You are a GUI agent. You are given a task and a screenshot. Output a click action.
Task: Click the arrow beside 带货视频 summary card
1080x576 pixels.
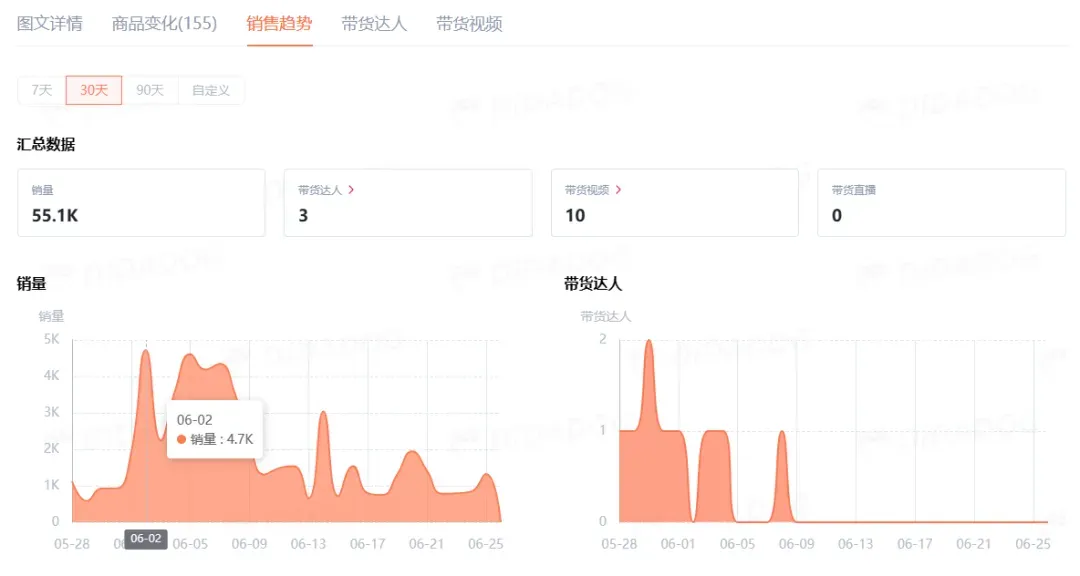tap(618, 190)
